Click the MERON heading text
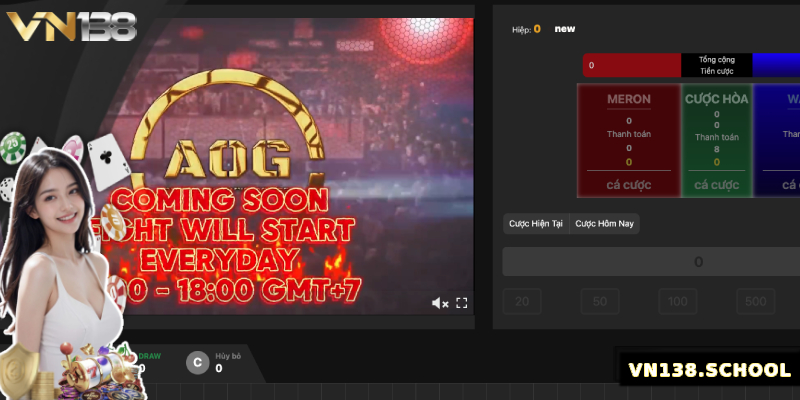800x400 pixels. click(x=629, y=99)
